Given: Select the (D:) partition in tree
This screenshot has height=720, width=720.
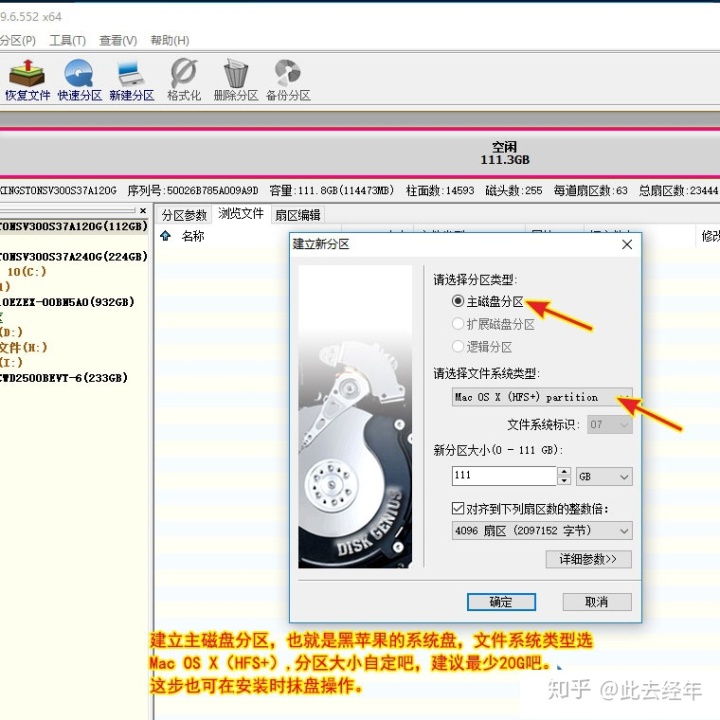Looking at the screenshot, I should (11, 332).
